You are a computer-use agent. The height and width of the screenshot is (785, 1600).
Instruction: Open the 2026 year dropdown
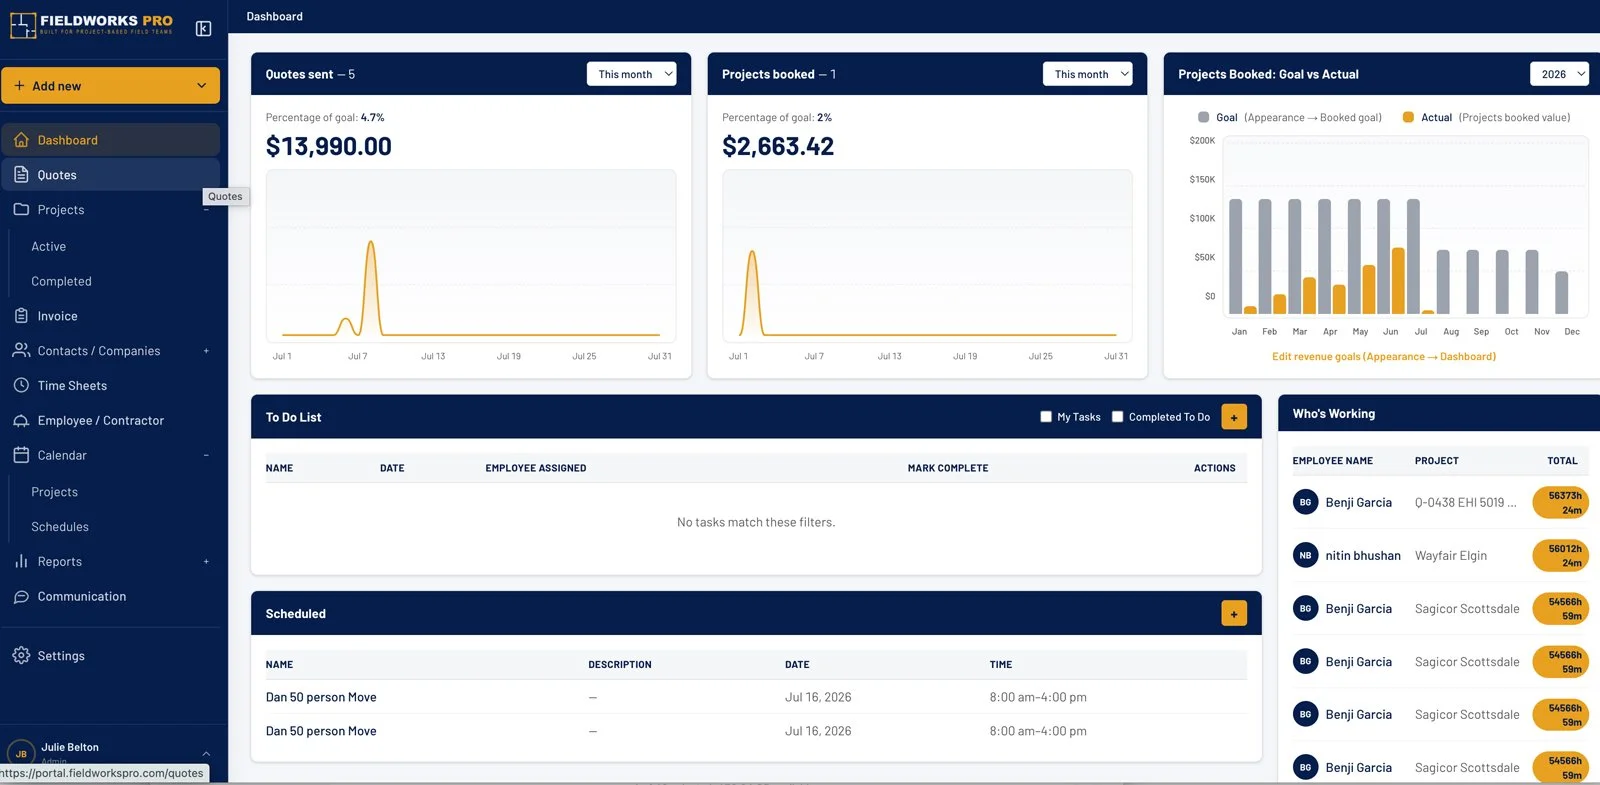[1560, 74]
